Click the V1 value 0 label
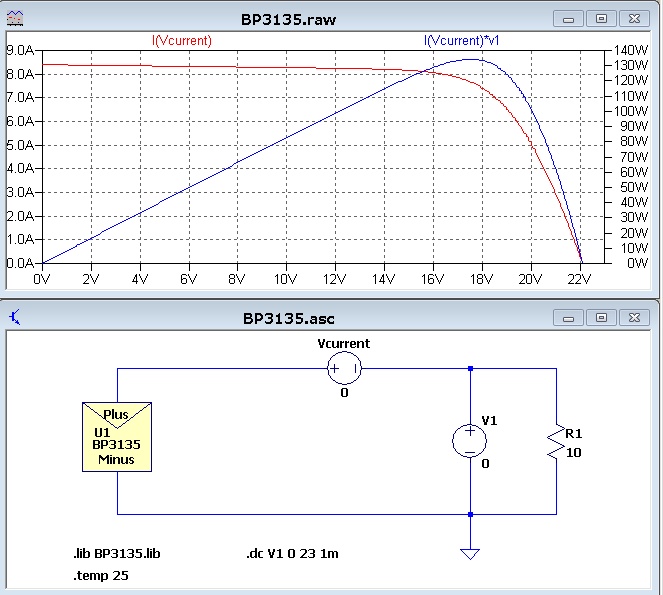This screenshot has height=595, width=663. coord(485,464)
